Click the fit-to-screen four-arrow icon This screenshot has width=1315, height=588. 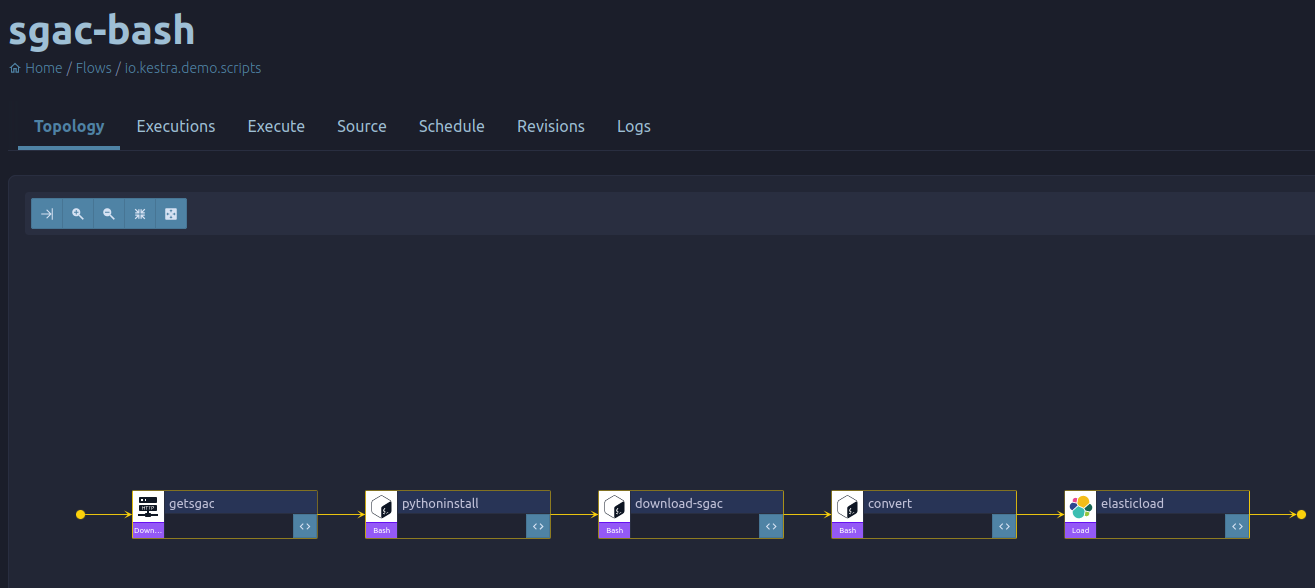pyautogui.click(x=171, y=214)
